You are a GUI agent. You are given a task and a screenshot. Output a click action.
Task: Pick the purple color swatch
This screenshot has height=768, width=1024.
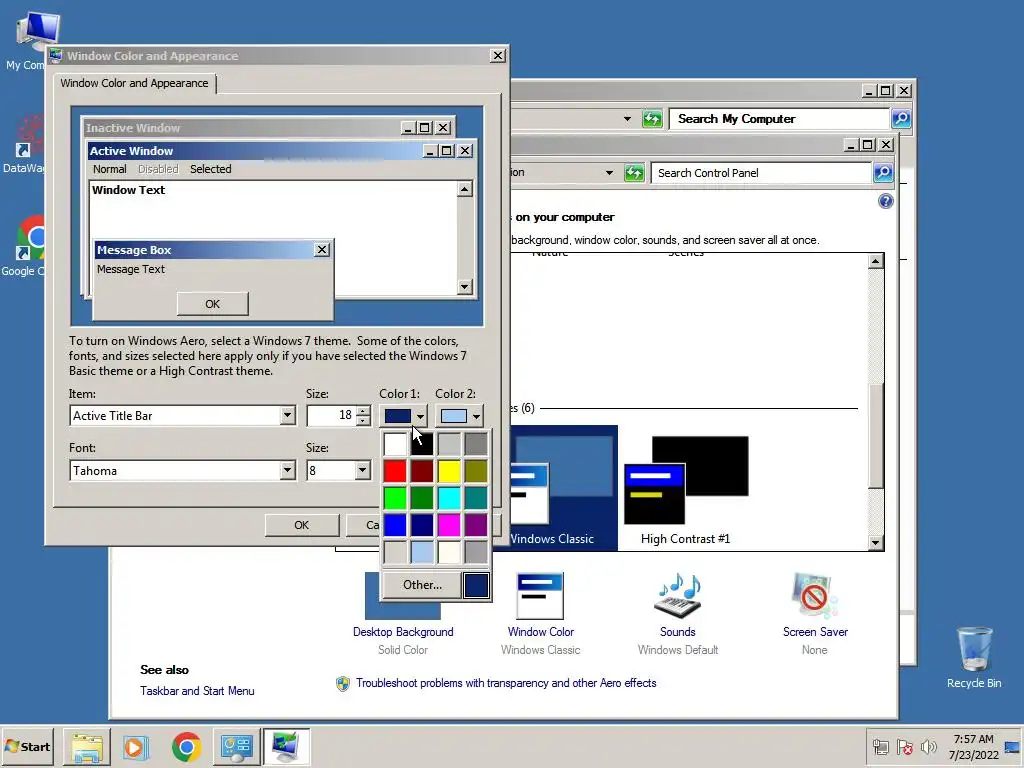point(476,524)
